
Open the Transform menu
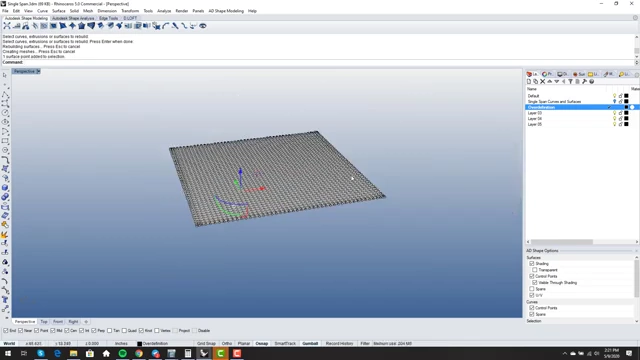130,11
